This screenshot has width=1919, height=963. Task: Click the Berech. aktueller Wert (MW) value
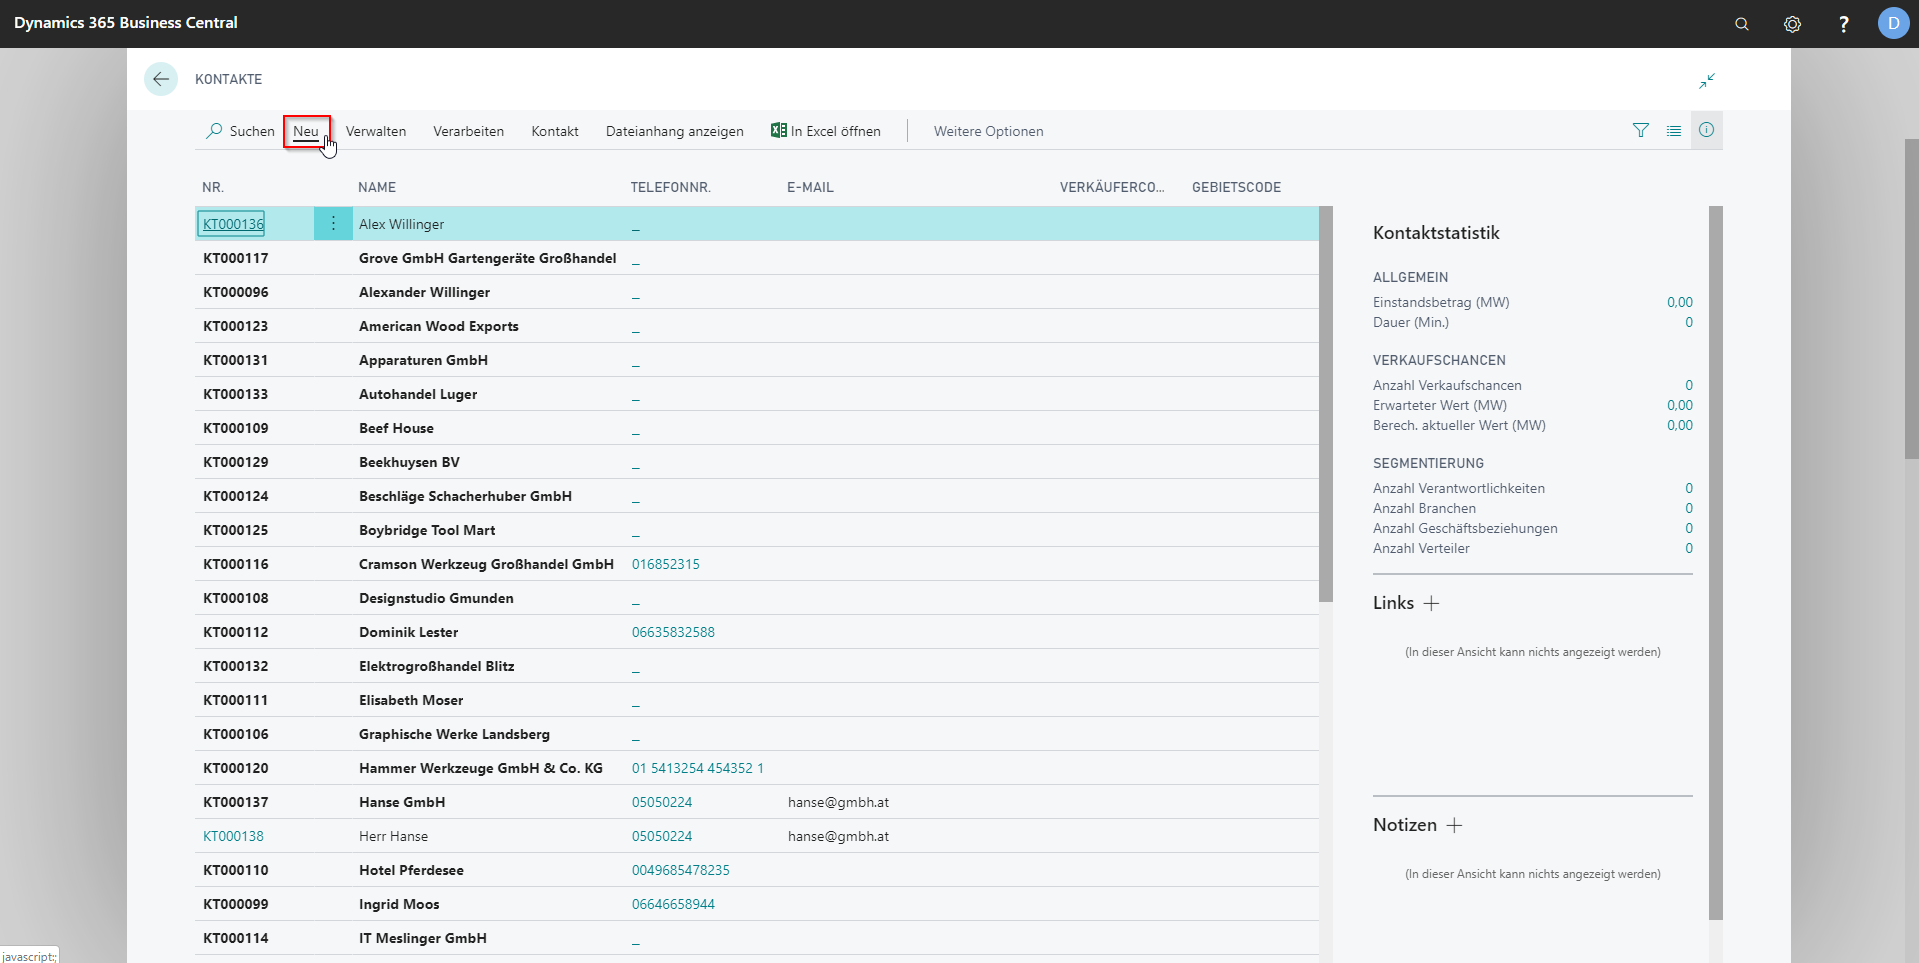1679,425
